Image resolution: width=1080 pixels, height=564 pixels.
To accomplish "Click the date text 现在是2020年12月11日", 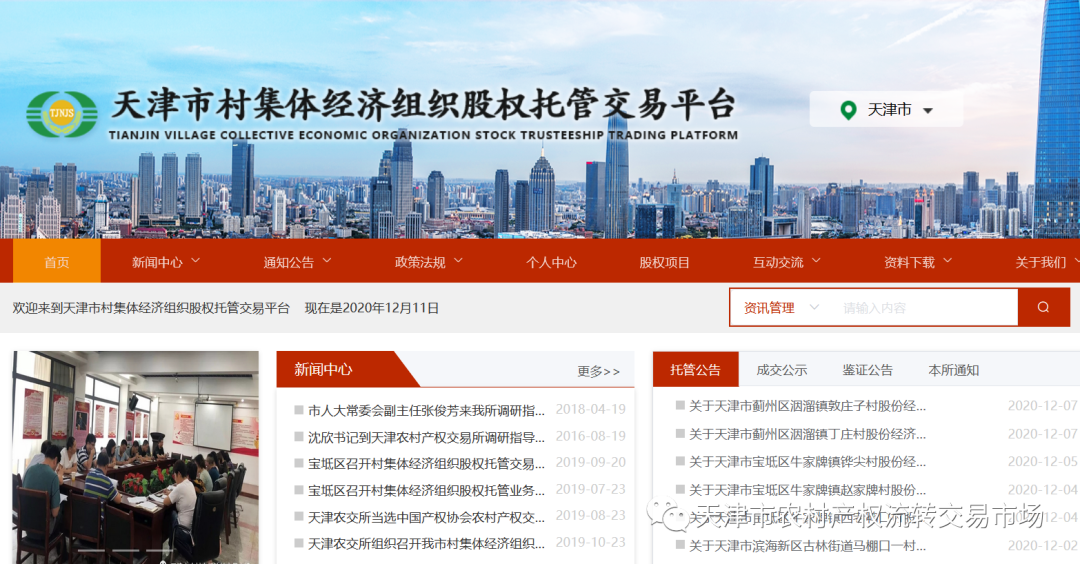I will (x=372, y=308).
